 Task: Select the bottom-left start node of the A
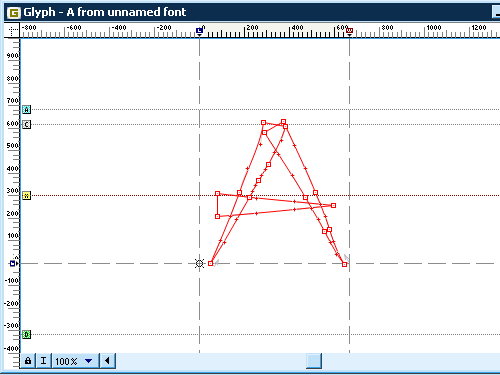point(210,263)
